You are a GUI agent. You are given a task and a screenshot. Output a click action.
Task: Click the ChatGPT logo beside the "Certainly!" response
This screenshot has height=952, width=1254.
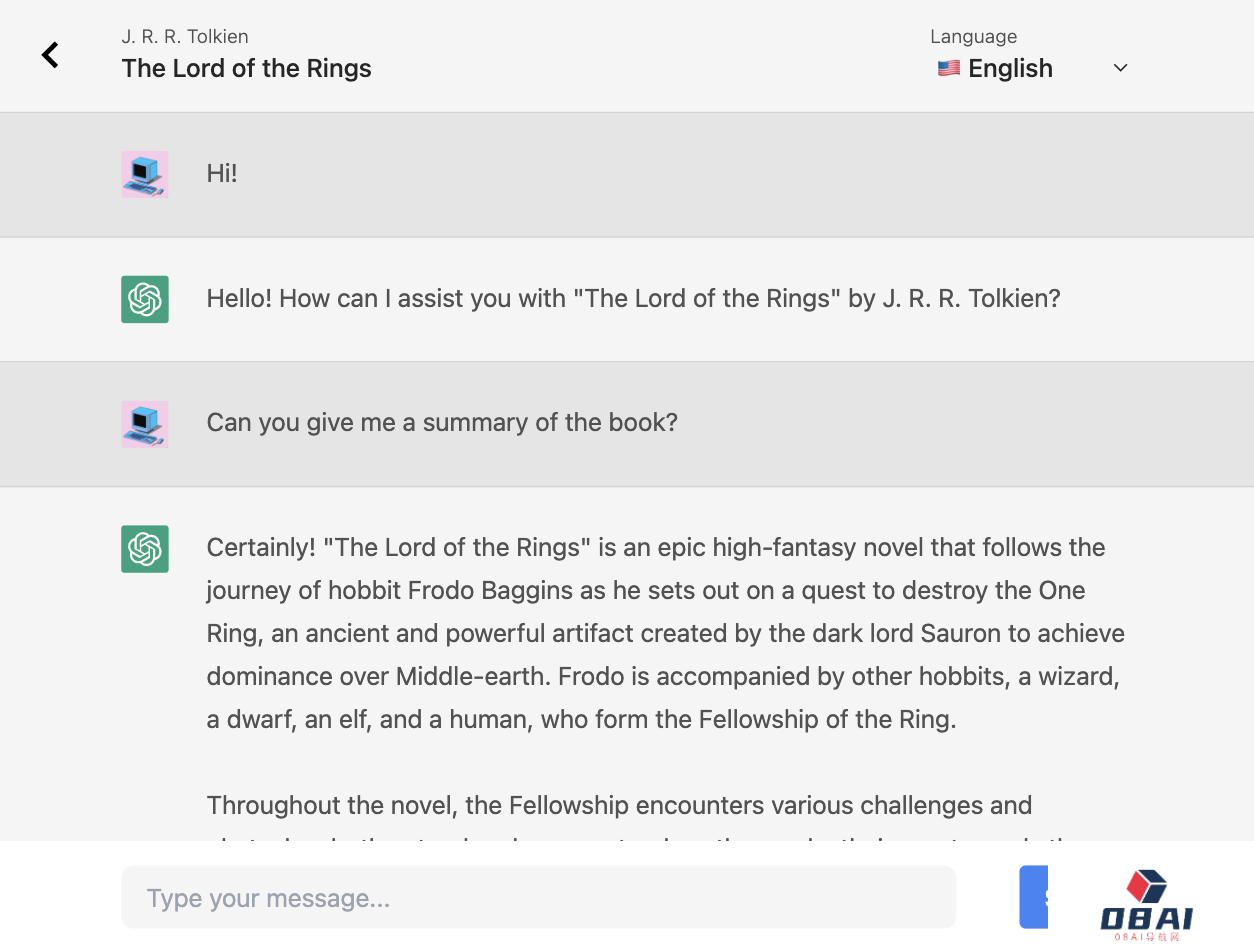coord(145,549)
